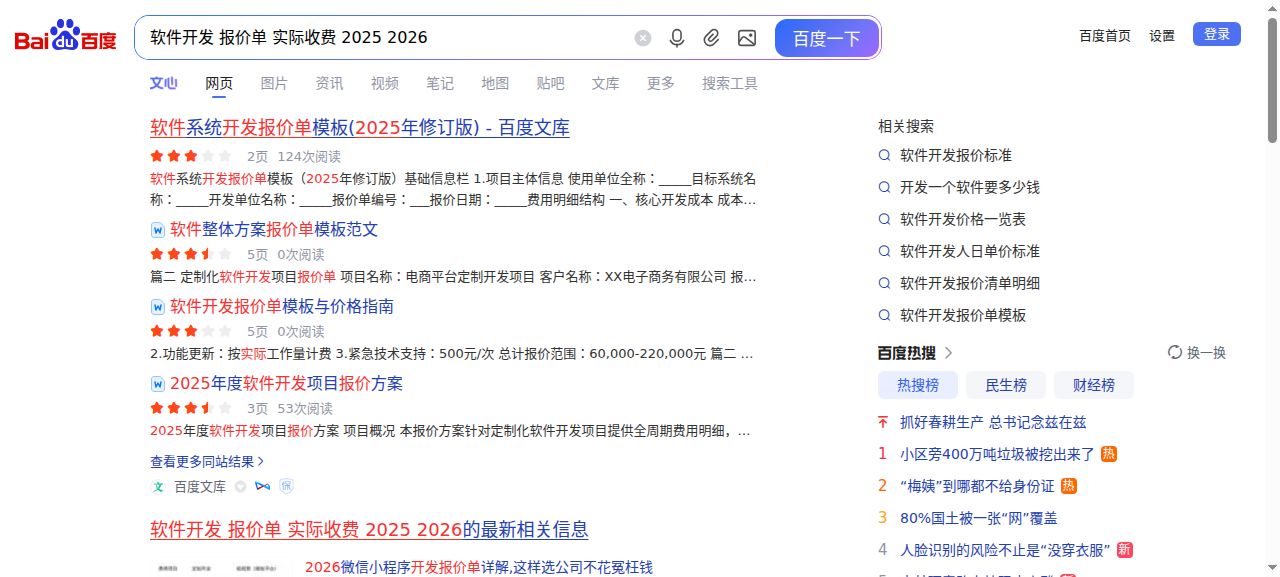Expand 查看更多同站结果

[207, 462]
